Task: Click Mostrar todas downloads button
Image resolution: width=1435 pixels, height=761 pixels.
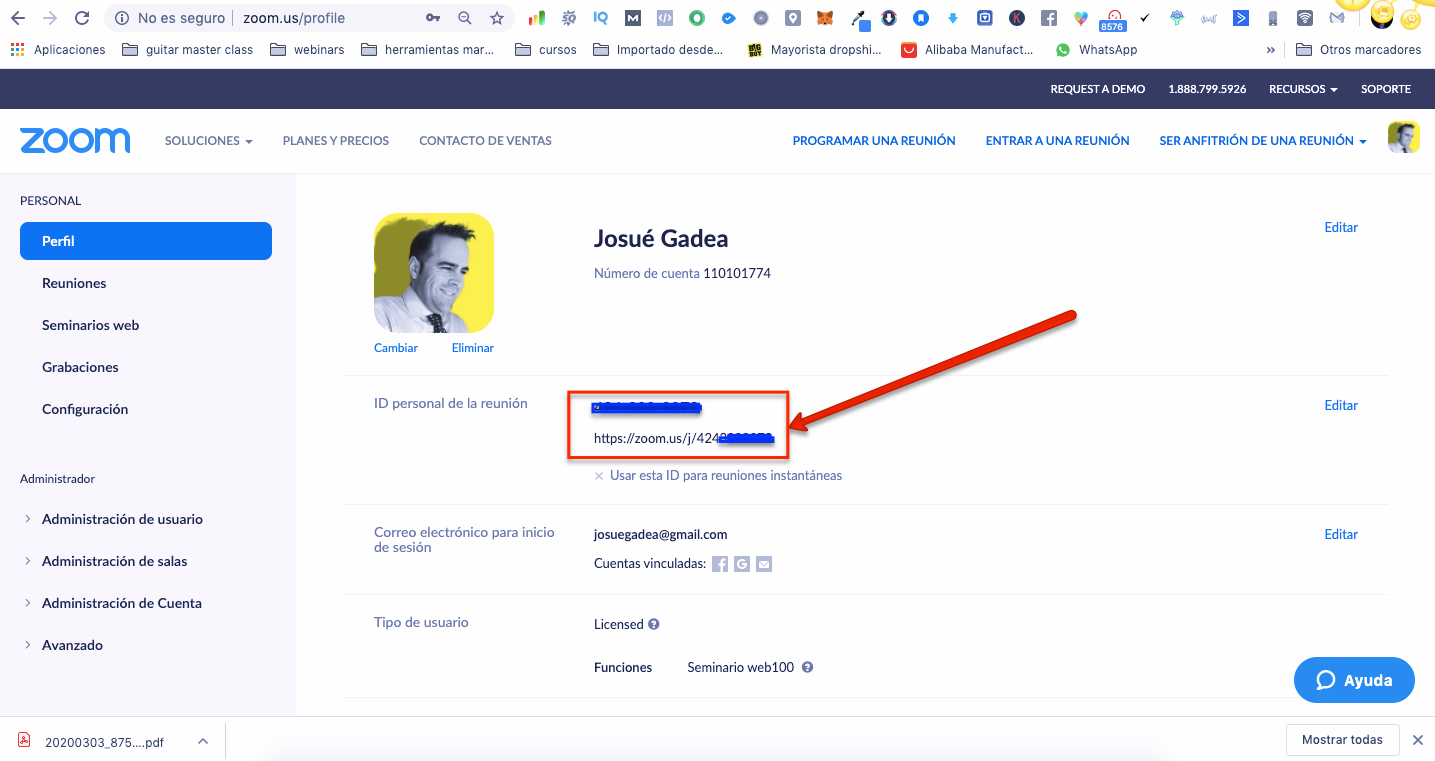Action: pos(1342,740)
